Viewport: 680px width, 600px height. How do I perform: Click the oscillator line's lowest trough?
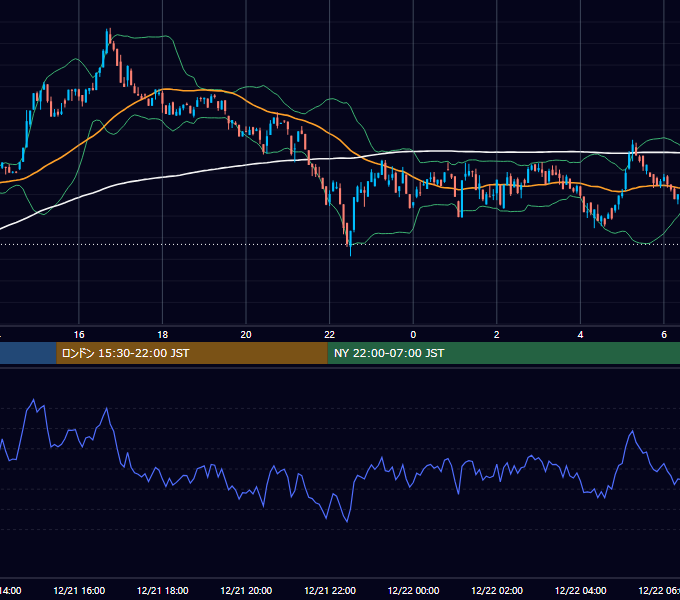(x=347, y=521)
